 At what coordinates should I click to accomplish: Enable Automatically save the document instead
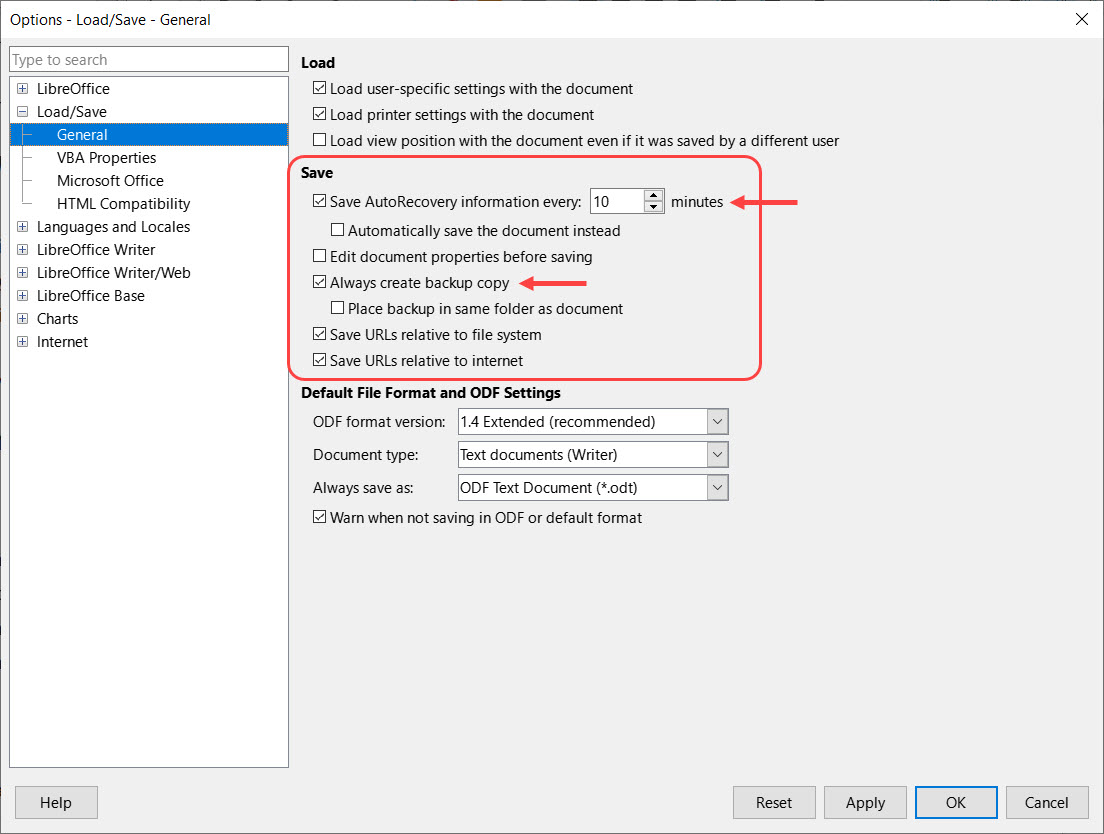337,230
